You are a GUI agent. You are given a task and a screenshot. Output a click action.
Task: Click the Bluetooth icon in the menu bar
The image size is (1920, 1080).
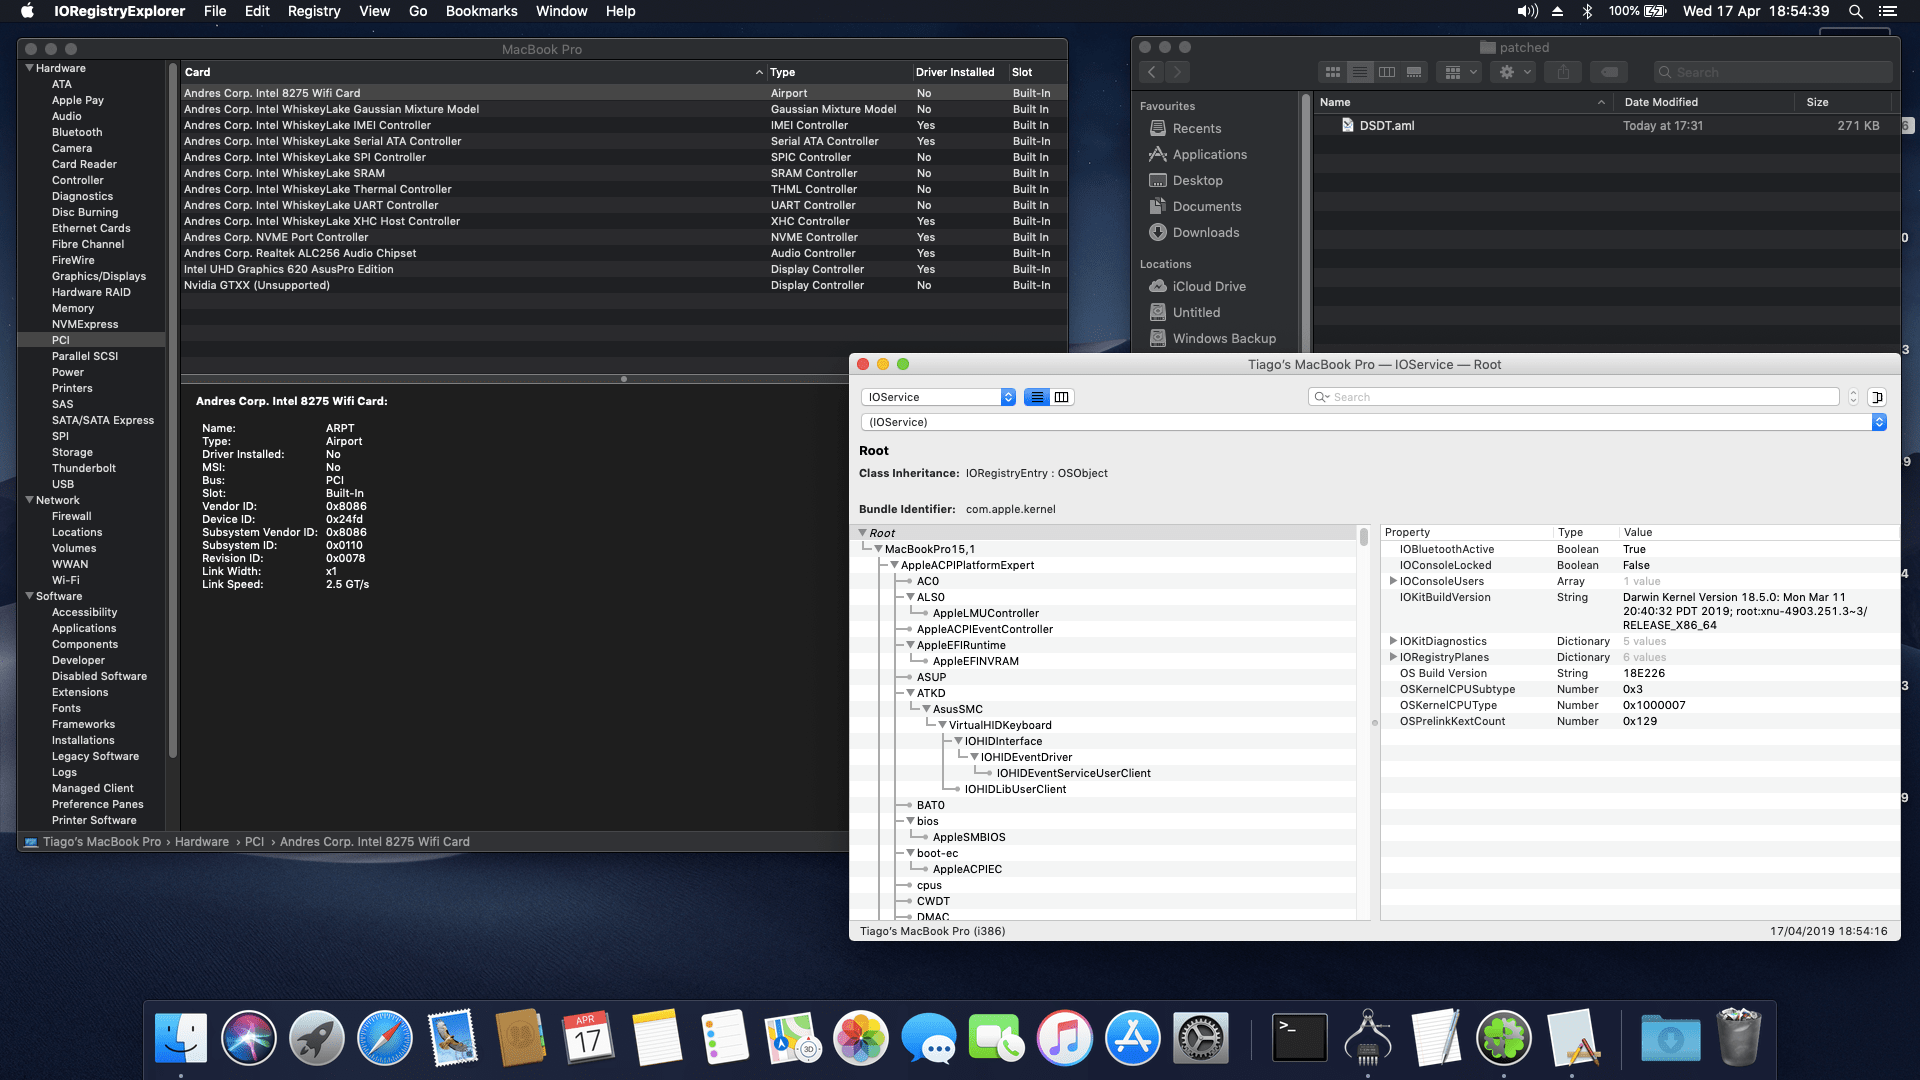point(1587,11)
